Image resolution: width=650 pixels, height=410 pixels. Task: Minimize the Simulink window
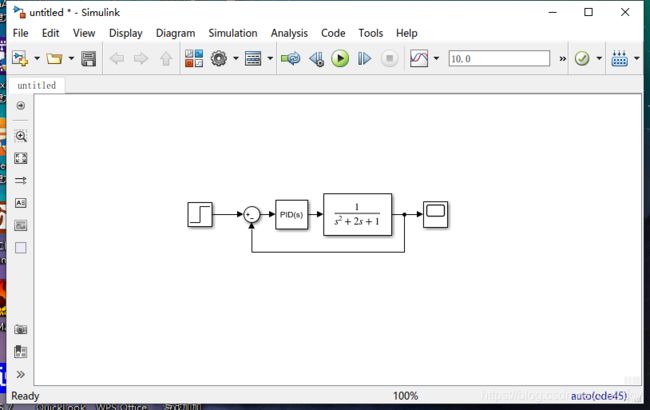[552, 12]
